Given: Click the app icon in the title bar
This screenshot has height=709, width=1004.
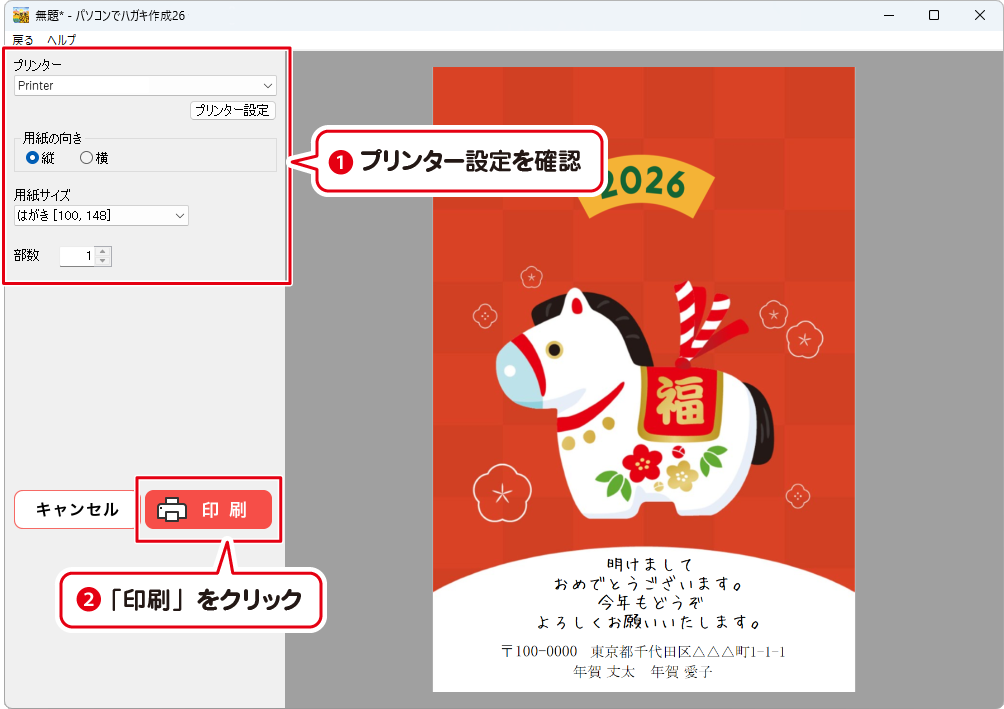Looking at the screenshot, I should click(20, 15).
